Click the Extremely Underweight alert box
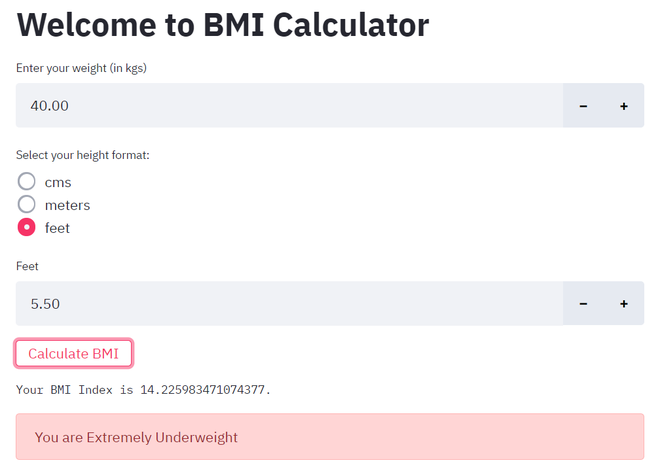The height and width of the screenshot is (469, 660). 330,437
